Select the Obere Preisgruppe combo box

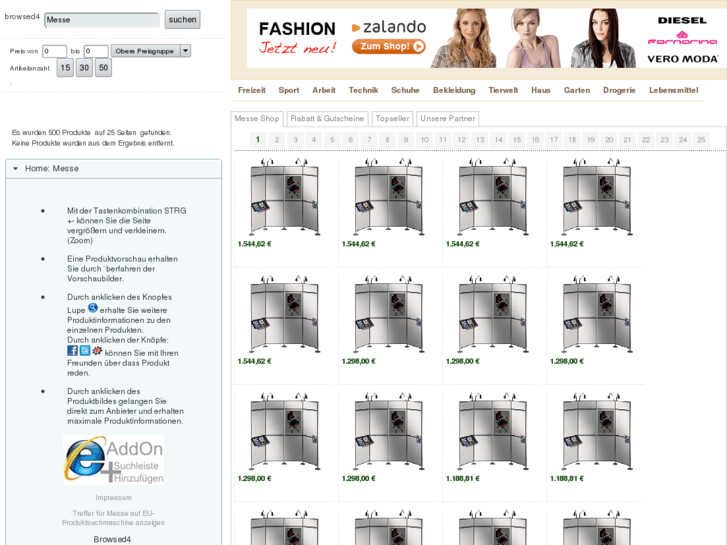(x=151, y=51)
